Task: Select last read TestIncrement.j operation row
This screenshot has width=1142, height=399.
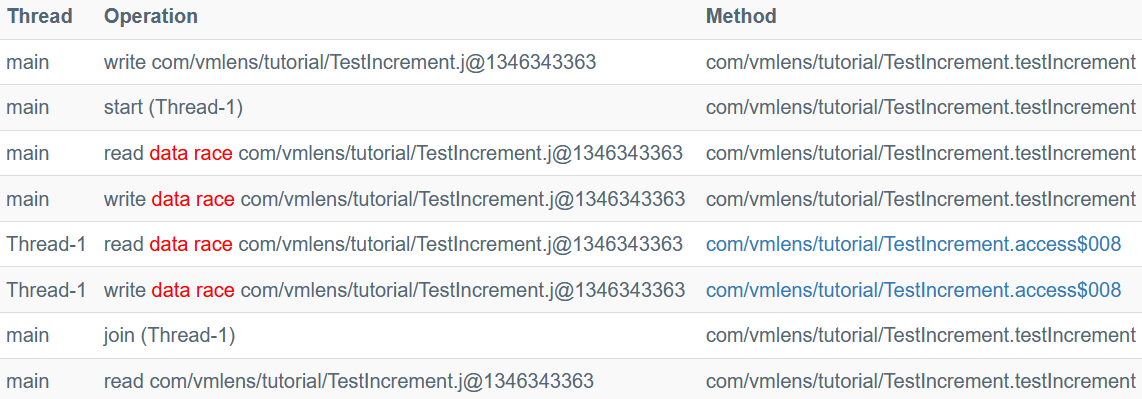Action: coord(571,379)
